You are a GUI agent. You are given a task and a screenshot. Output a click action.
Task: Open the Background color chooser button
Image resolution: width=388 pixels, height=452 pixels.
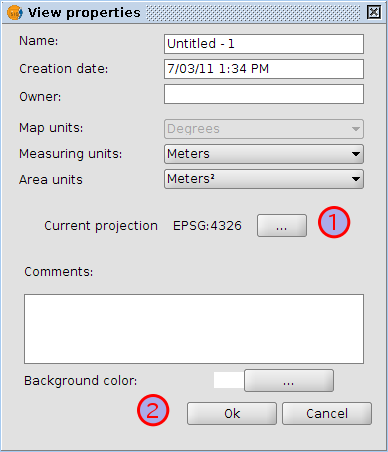[x=289, y=380]
